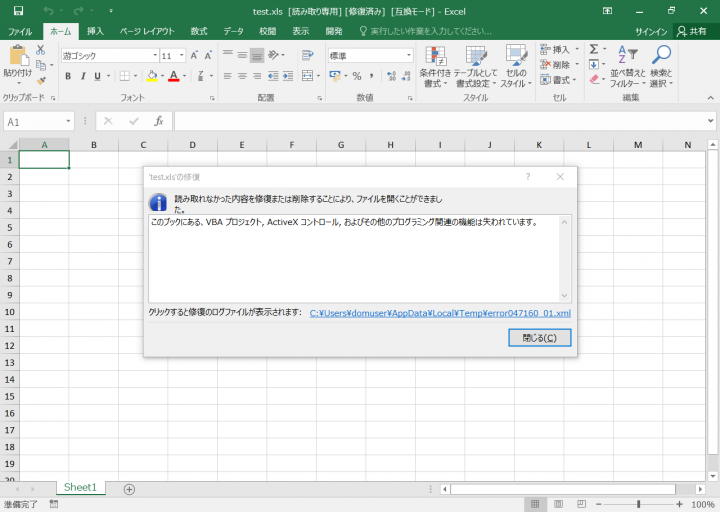Viewport: 720px width, 512px height.
Task: Click the Save icon in title bar
Action: pos(18,11)
